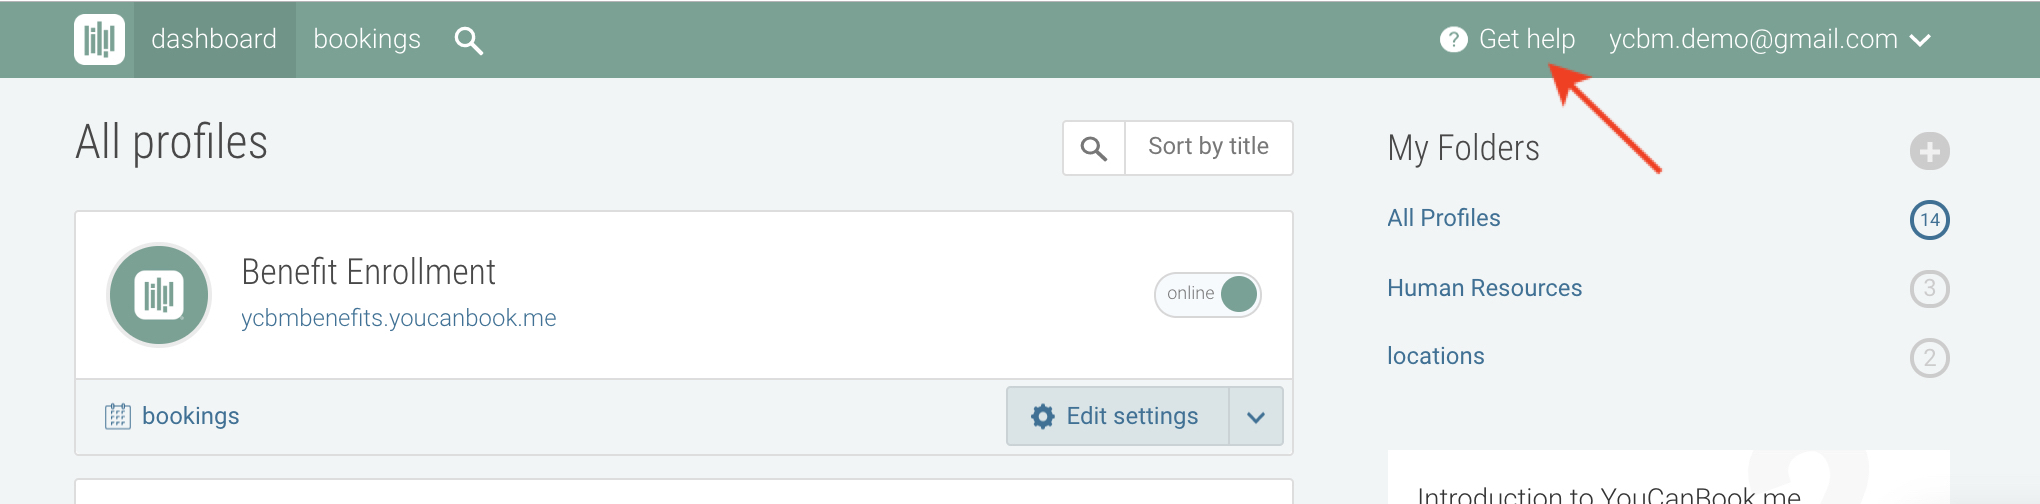Select the All Profiles folder link
Viewport: 2040px width, 504px height.
point(1443,218)
